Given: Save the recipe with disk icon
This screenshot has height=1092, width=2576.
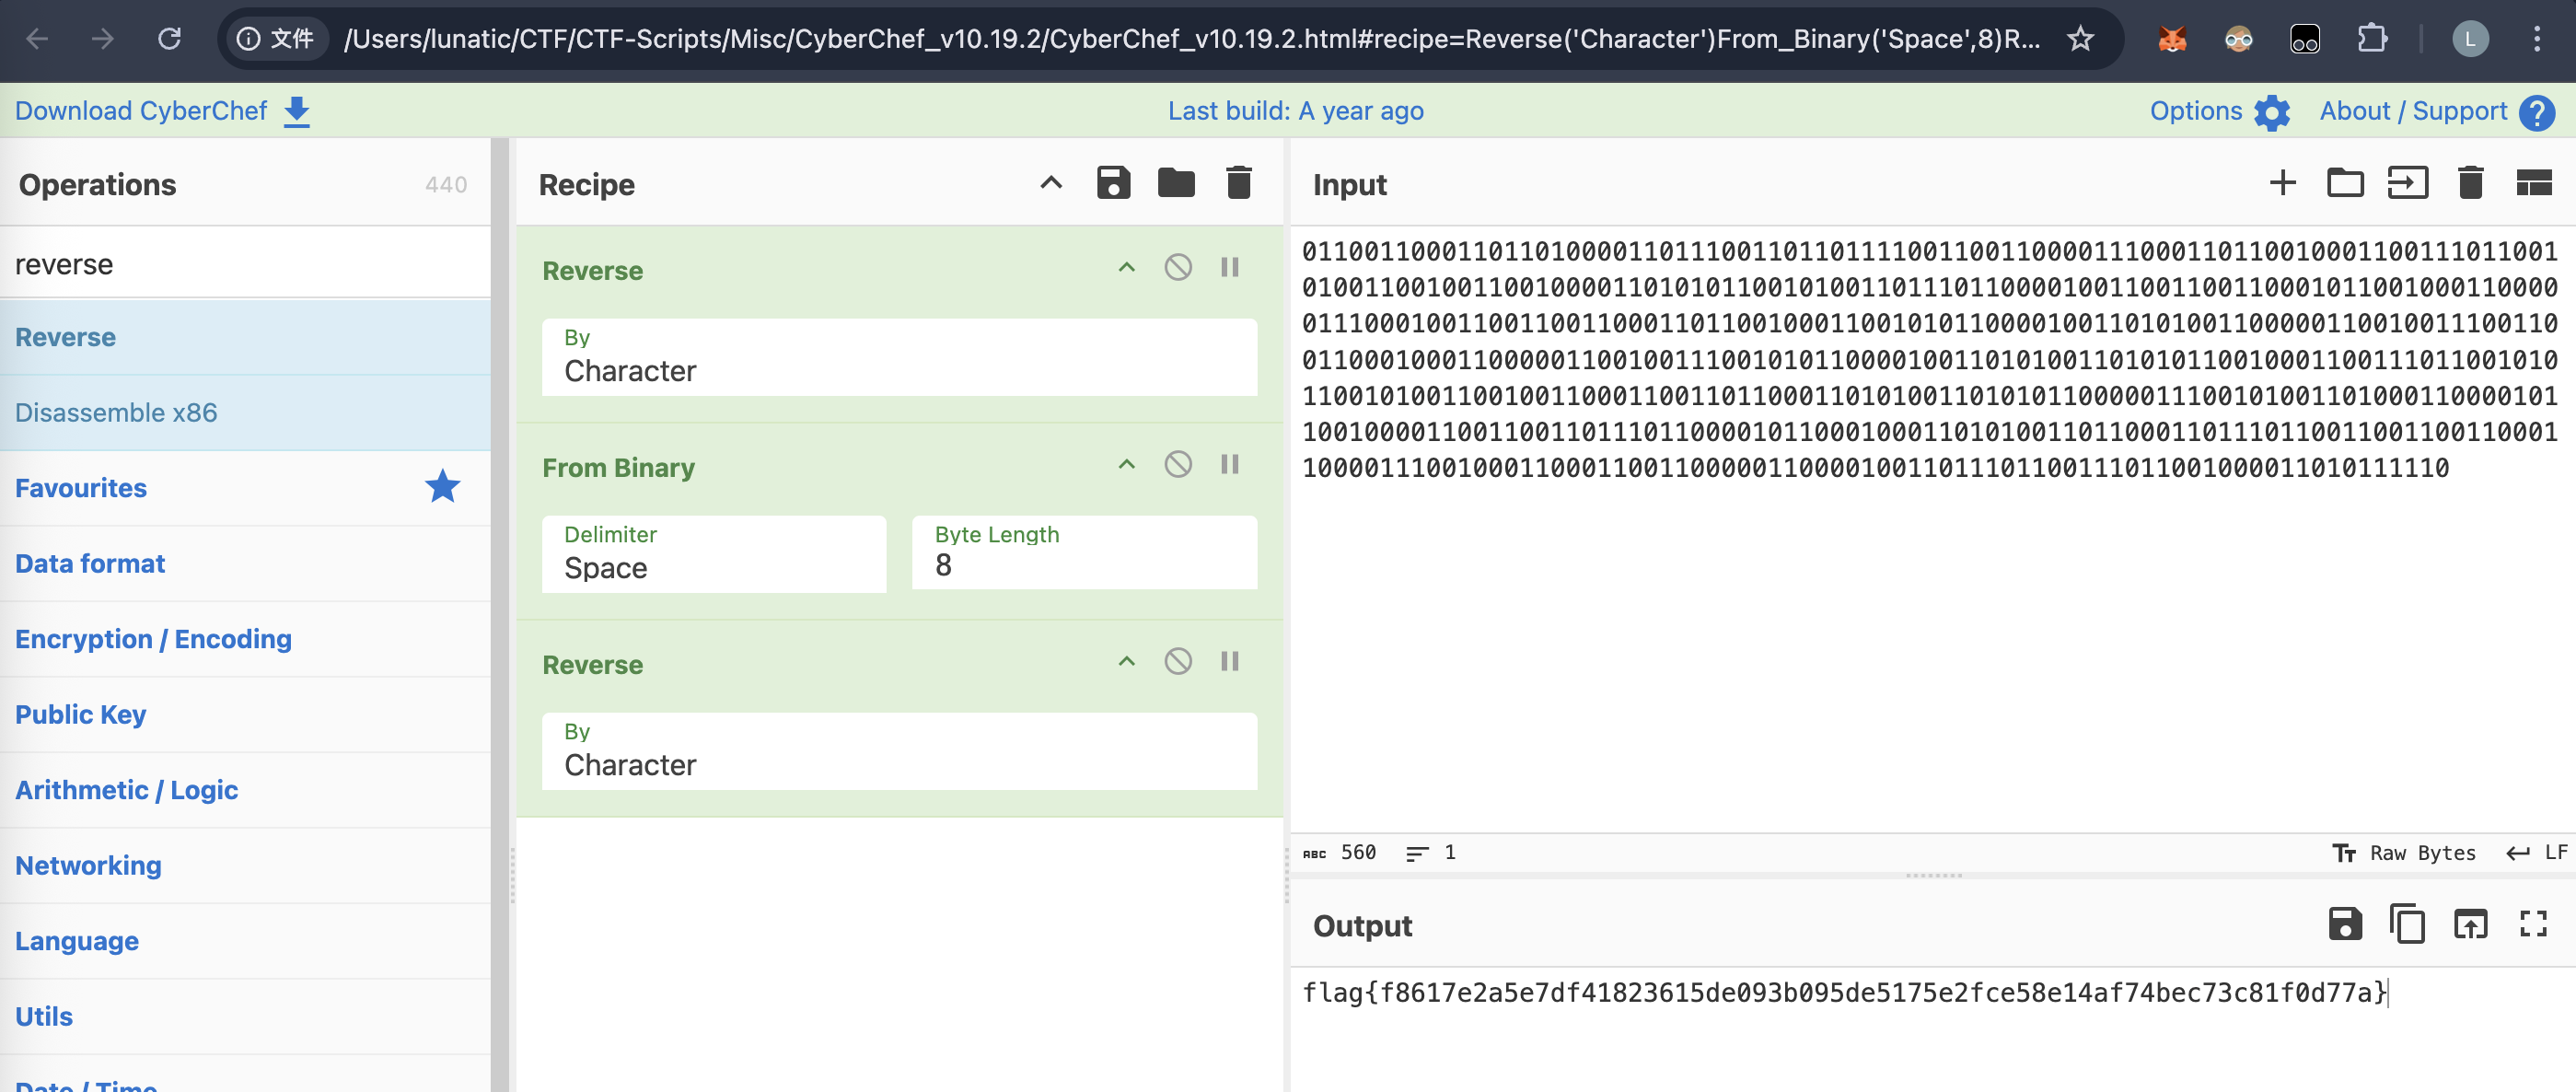Looking at the screenshot, I should (1113, 183).
